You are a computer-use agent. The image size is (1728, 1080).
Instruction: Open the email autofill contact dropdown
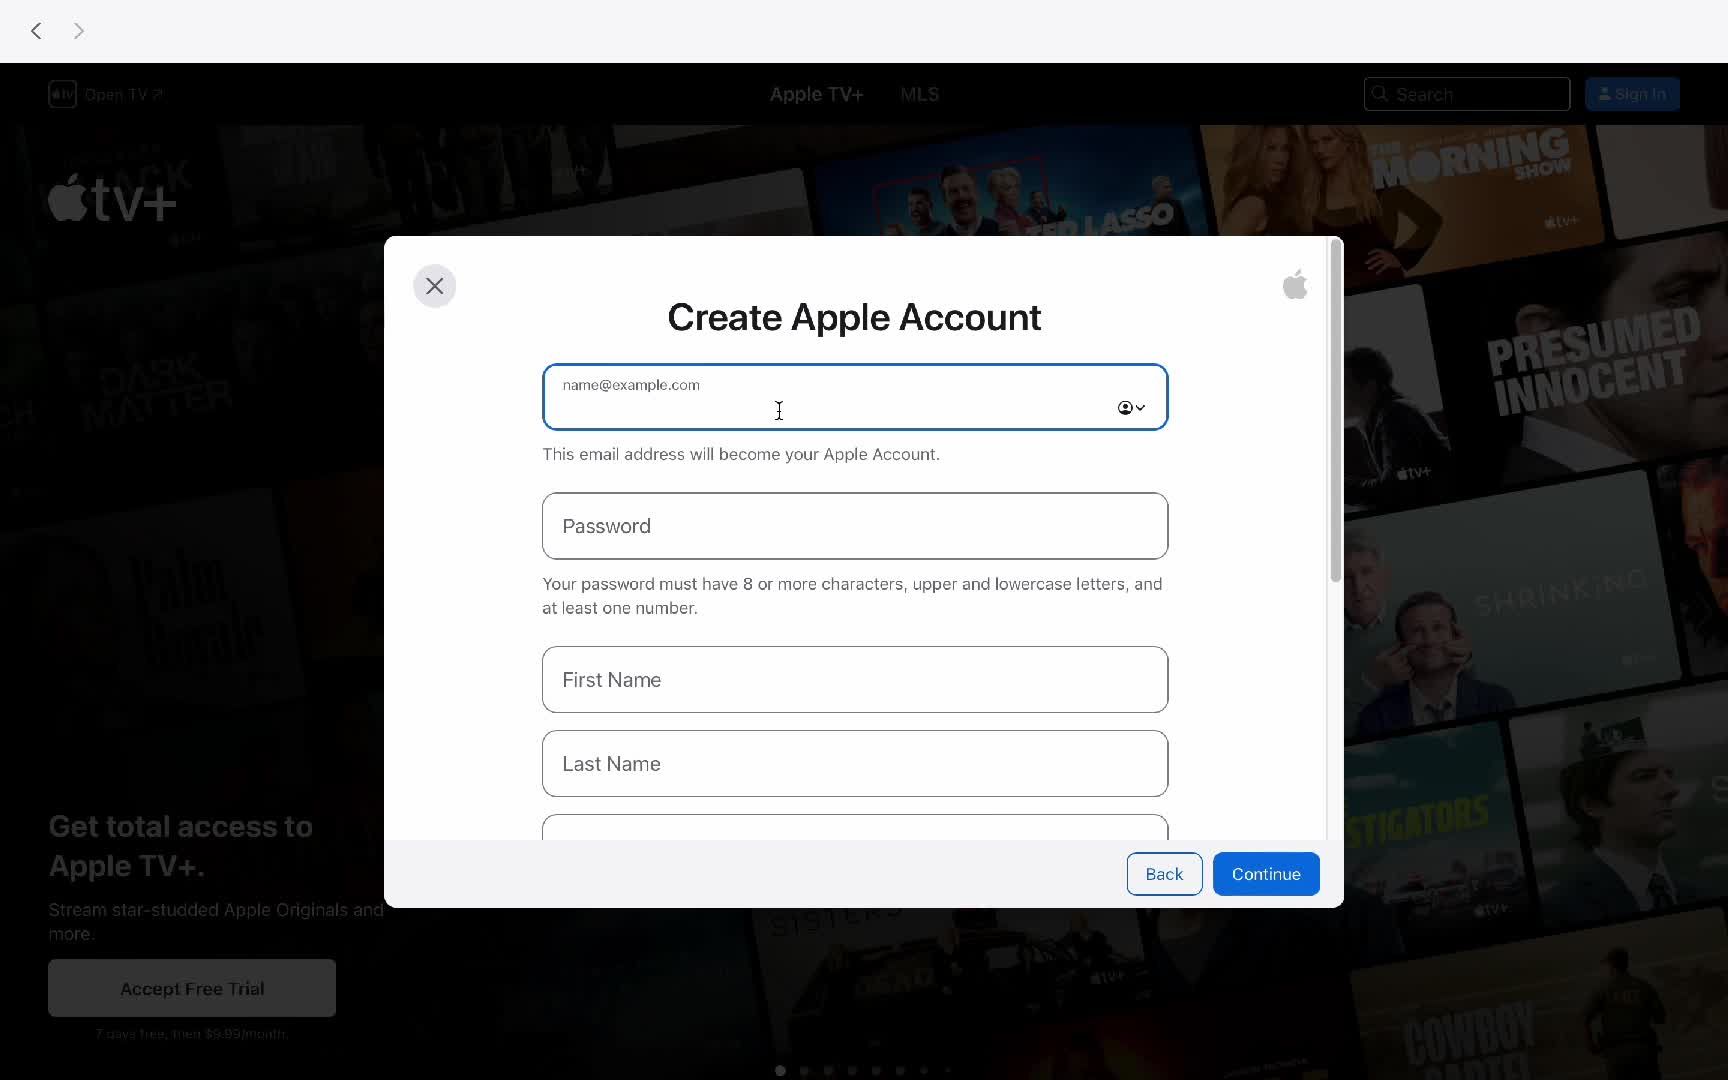pyautogui.click(x=1131, y=407)
